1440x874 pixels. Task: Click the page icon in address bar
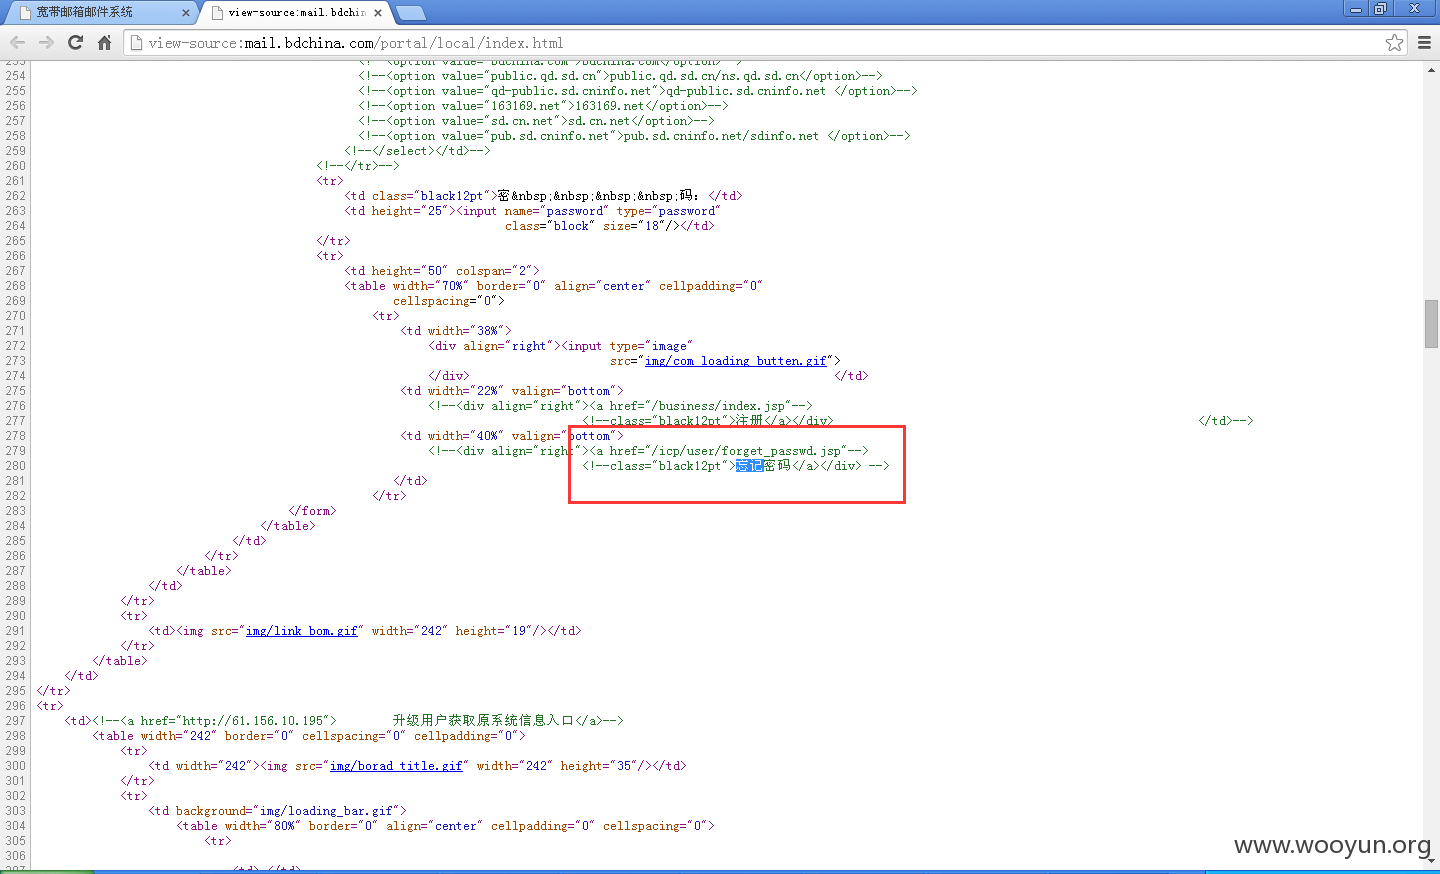137,43
